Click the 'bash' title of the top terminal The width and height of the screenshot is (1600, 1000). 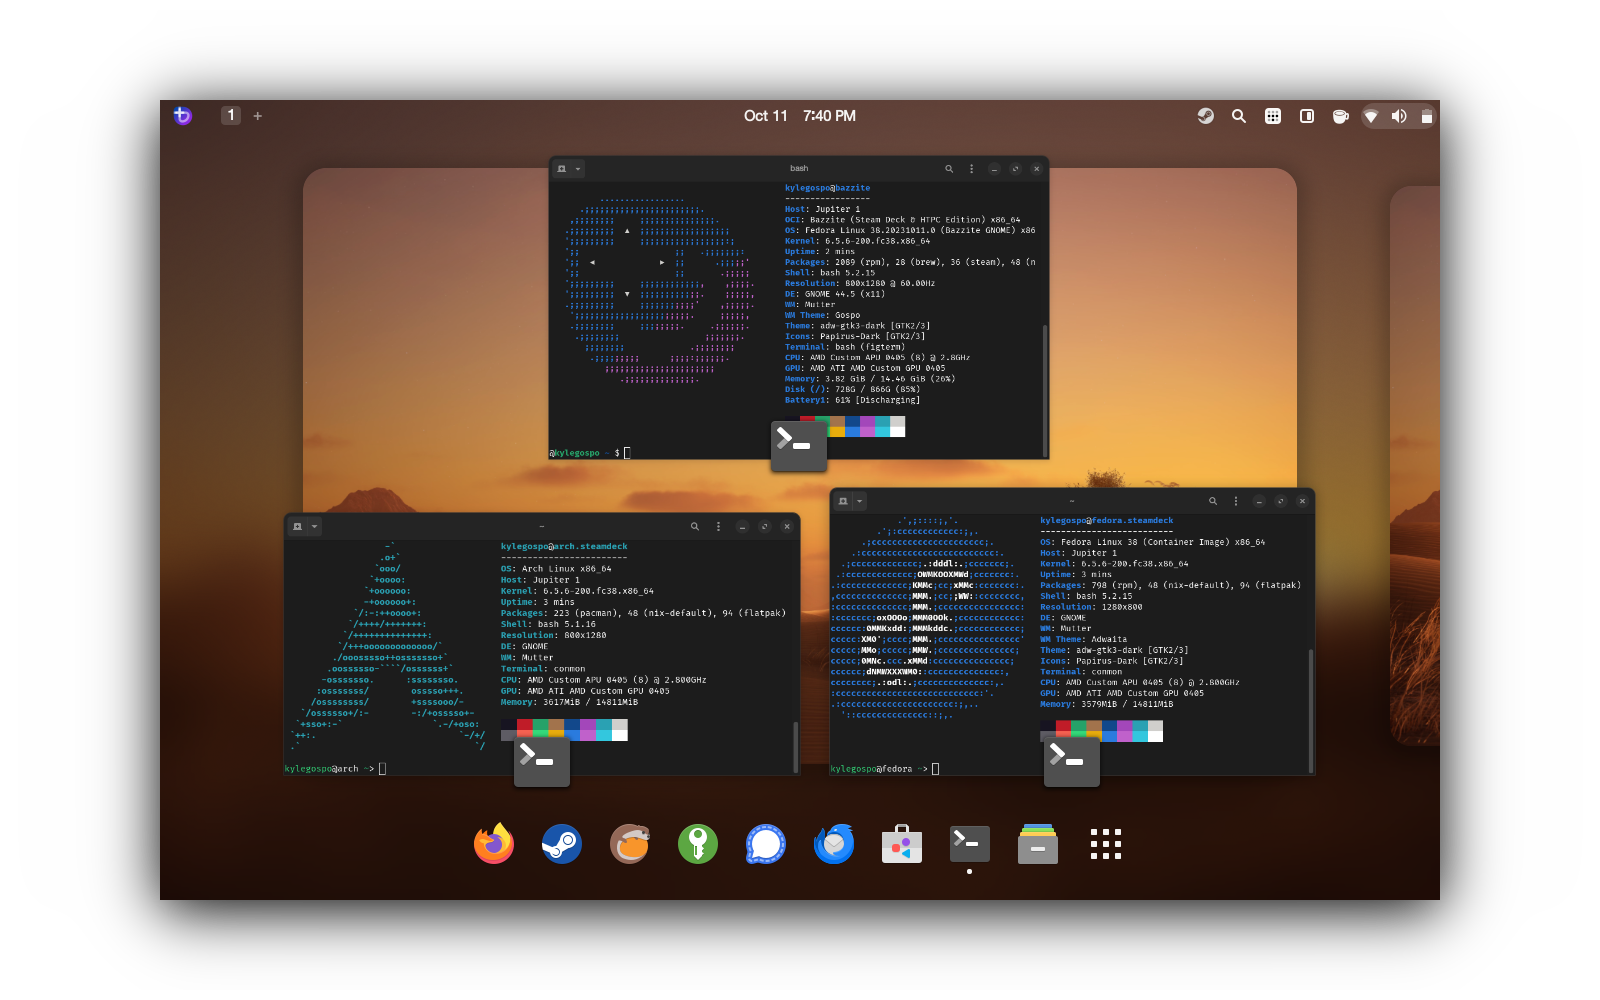799,169
